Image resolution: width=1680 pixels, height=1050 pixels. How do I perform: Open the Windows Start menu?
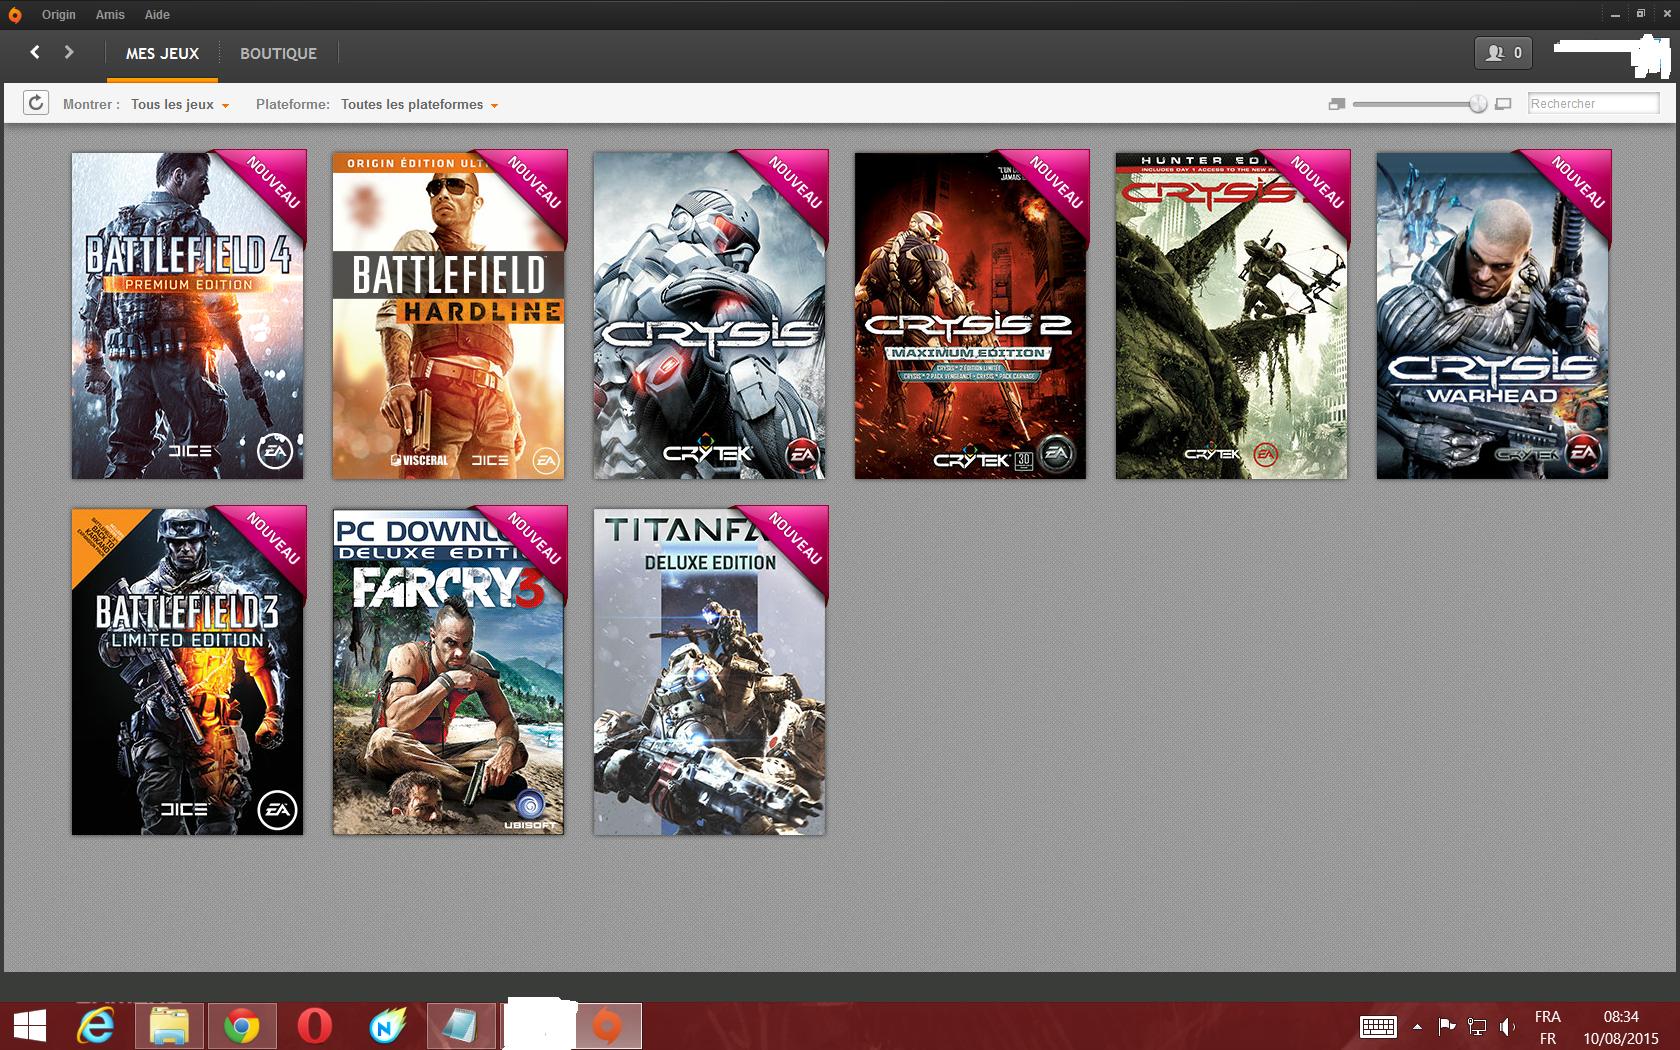pos(29,1026)
